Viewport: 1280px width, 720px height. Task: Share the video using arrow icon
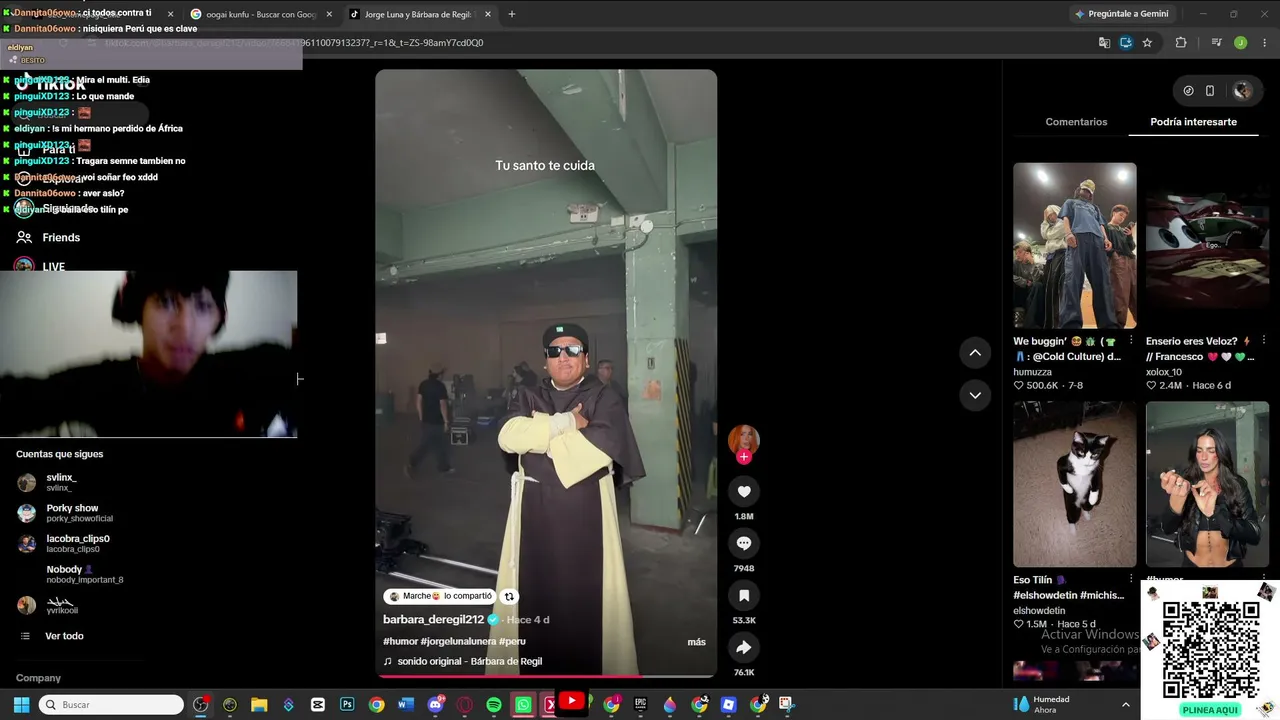click(744, 647)
